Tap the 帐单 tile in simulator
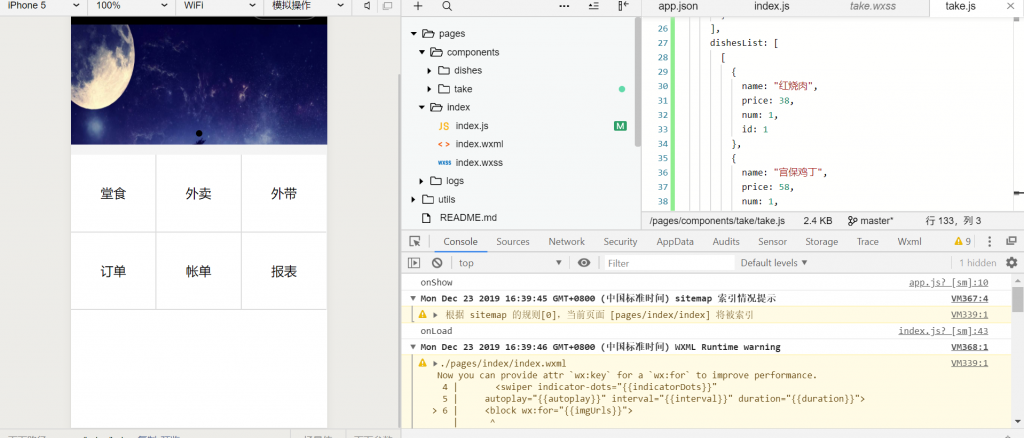 (x=199, y=271)
